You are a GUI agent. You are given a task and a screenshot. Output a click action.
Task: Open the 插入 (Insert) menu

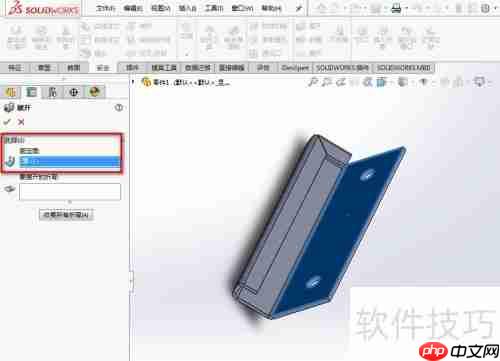tap(187, 8)
